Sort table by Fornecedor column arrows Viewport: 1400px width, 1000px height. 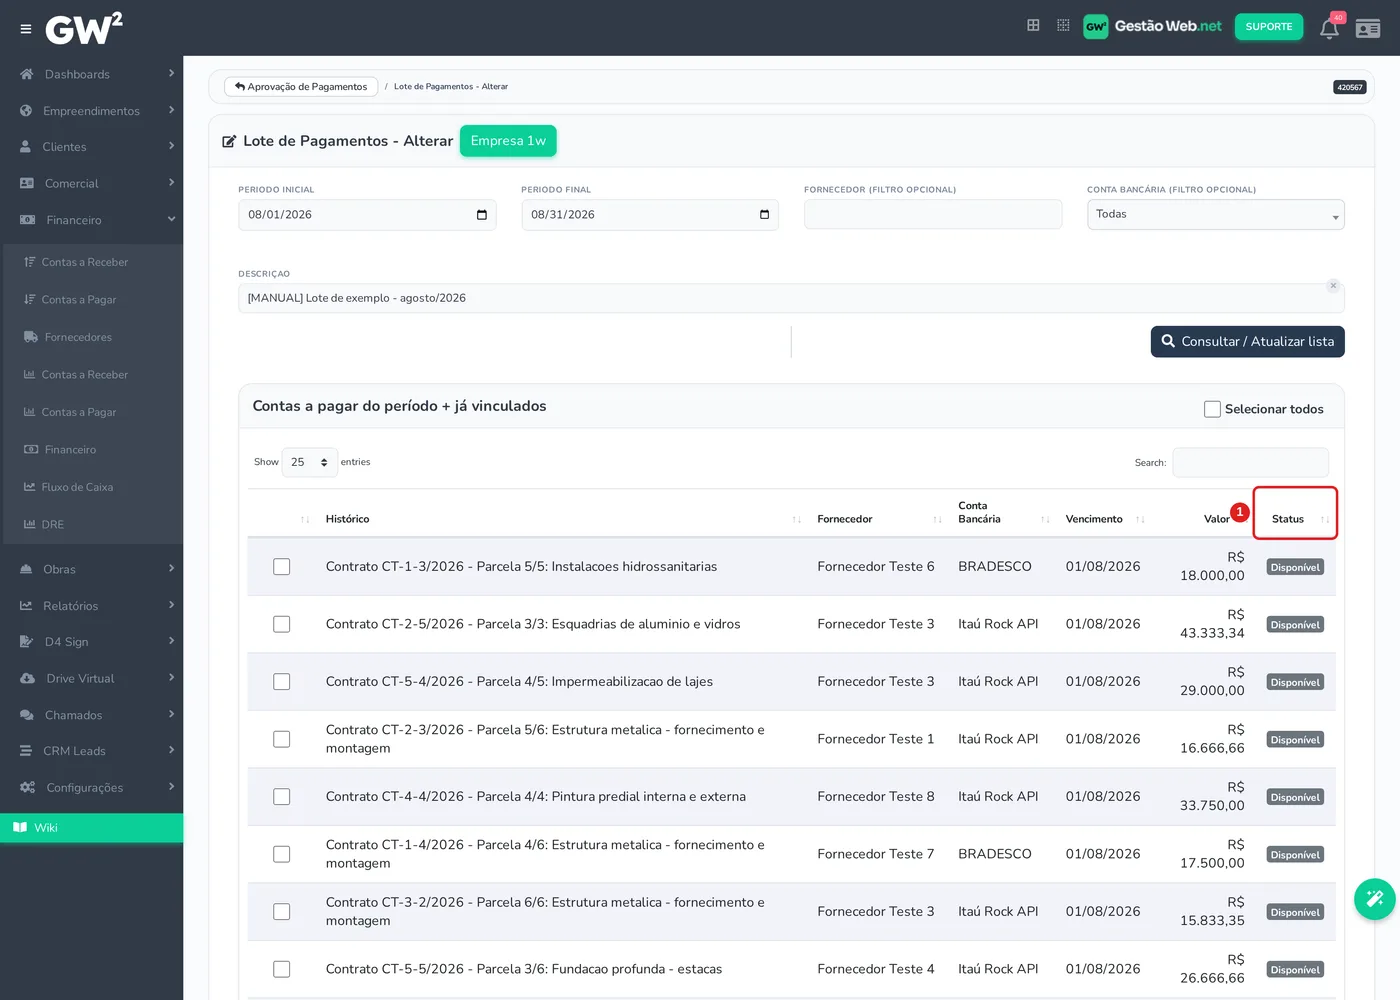click(x=937, y=519)
